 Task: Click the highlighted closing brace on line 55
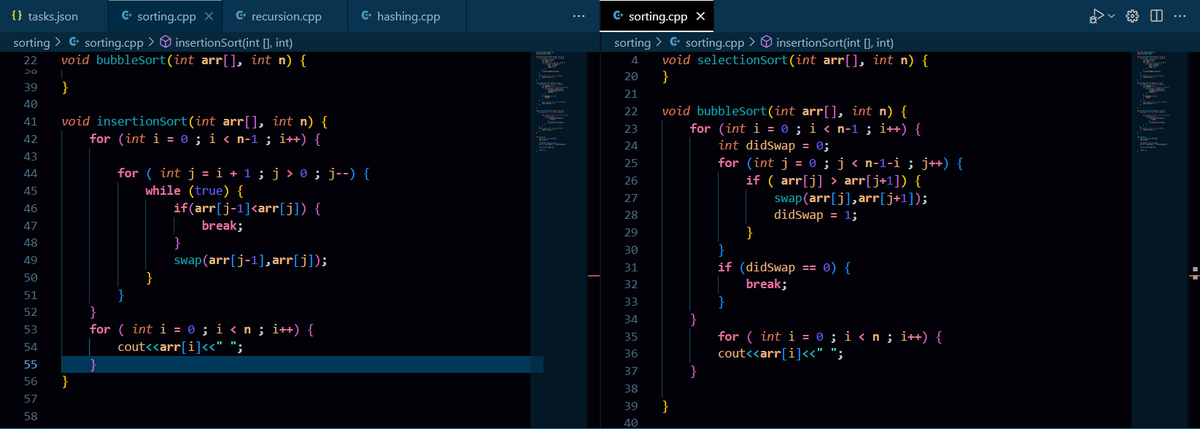[93, 364]
